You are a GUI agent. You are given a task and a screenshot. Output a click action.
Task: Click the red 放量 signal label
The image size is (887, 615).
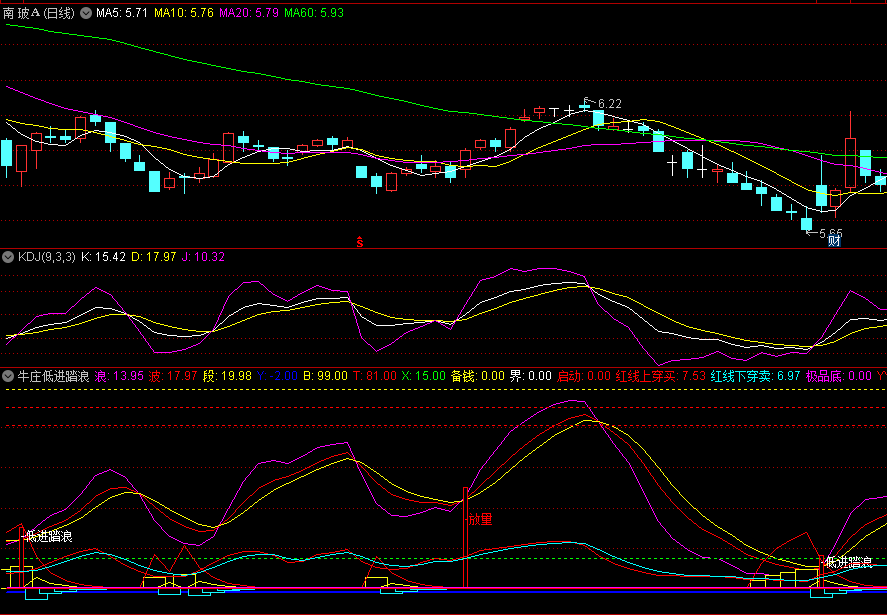pos(481,519)
